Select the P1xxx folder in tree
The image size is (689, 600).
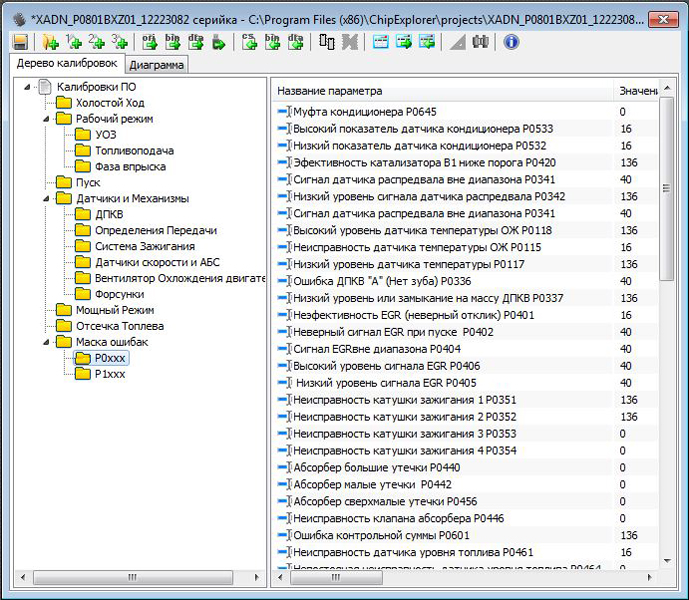point(110,374)
